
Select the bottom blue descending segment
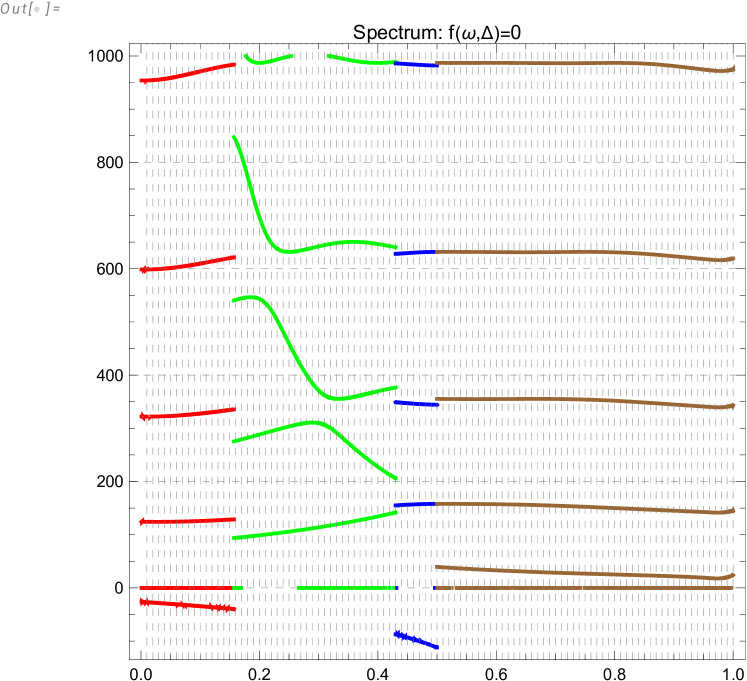417,640
